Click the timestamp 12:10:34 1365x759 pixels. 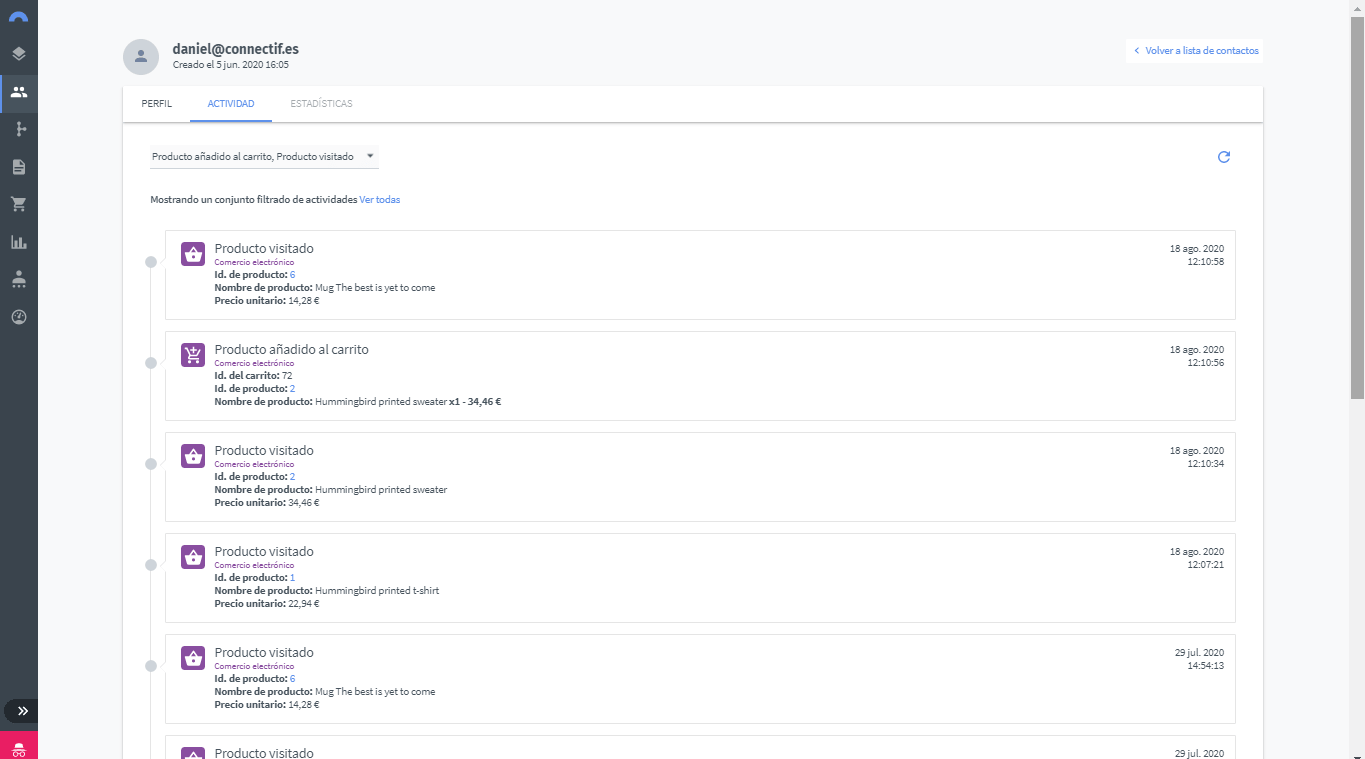[1205, 464]
